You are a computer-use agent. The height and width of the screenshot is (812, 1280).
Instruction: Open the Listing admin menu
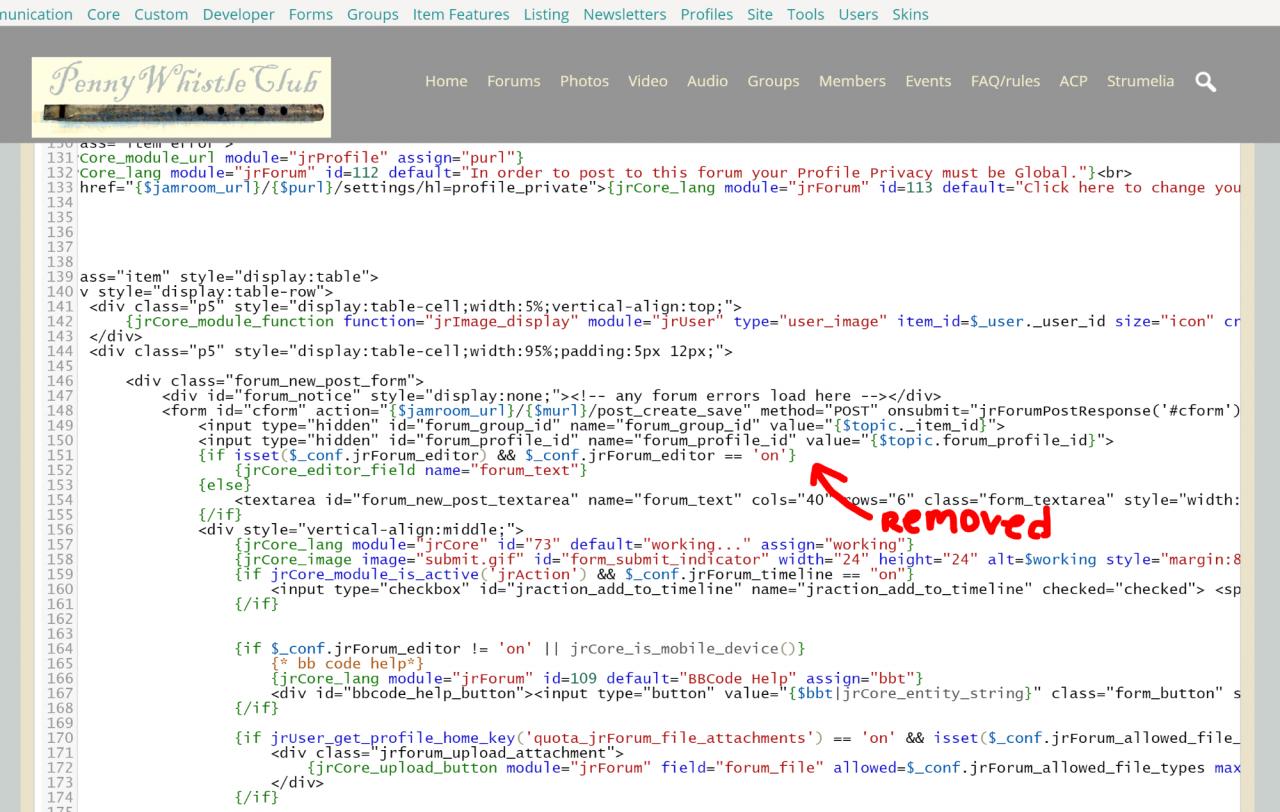(x=546, y=14)
